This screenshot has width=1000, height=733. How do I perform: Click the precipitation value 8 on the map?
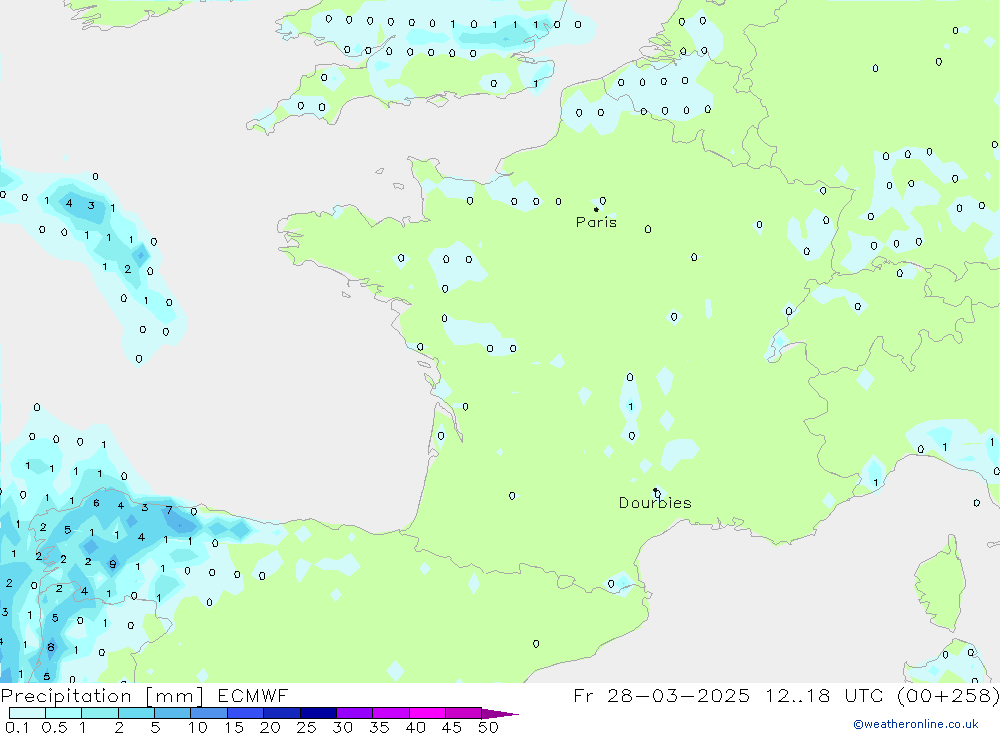pyautogui.click(x=51, y=648)
